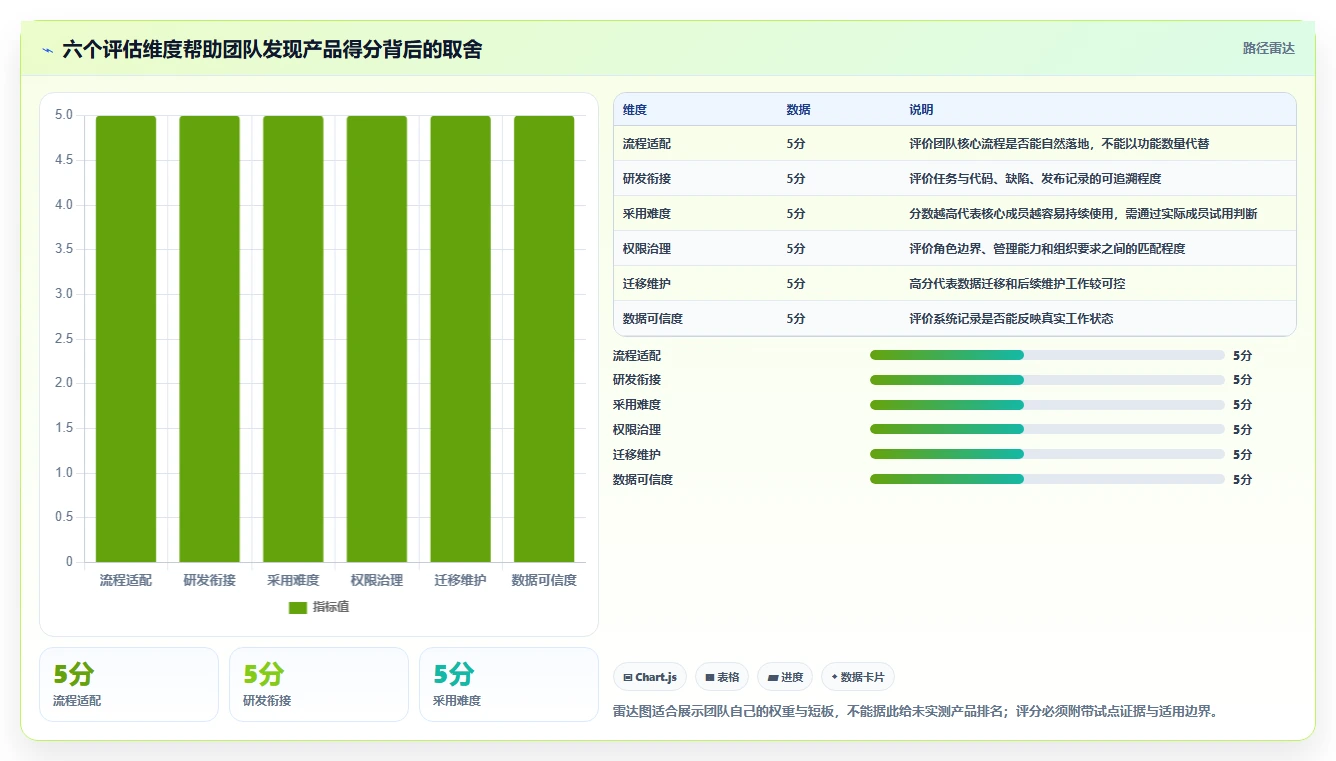The height and width of the screenshot is (761, 1336).
Task: Click the 流程适配 x-axis label
Action: (x=126, y=580)
